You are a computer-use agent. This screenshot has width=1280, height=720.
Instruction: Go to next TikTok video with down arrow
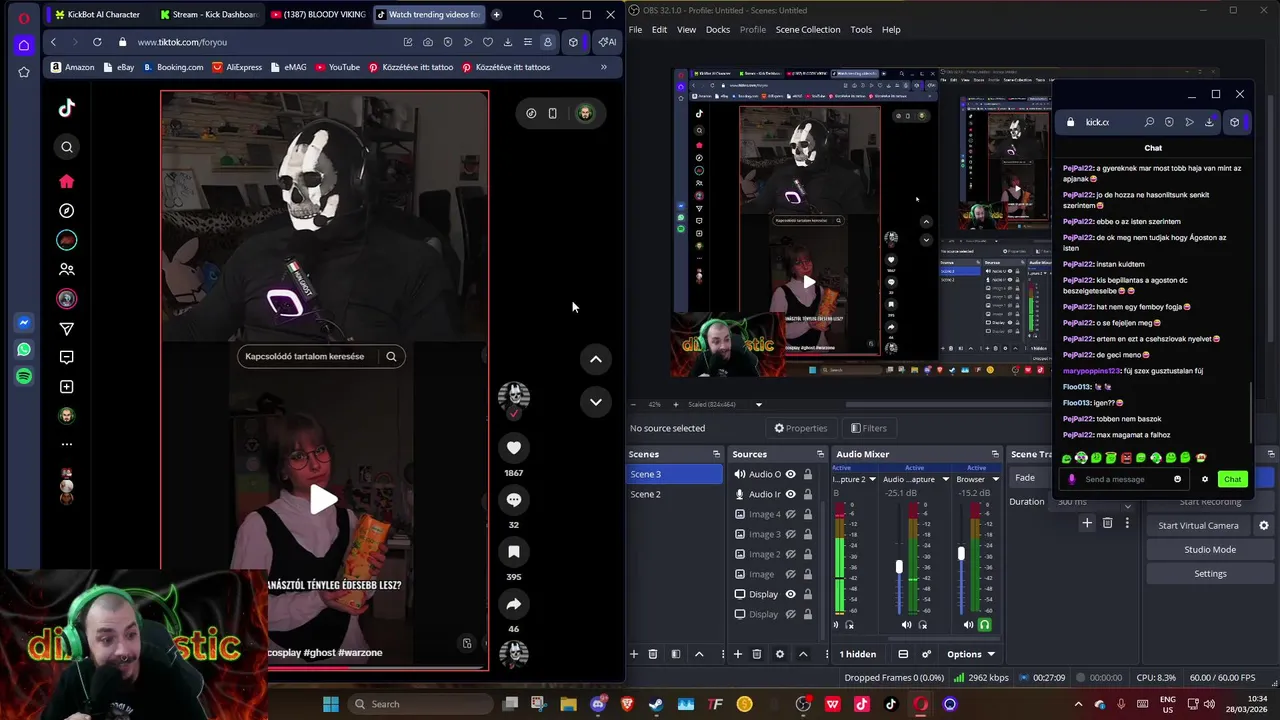point(596,402)
